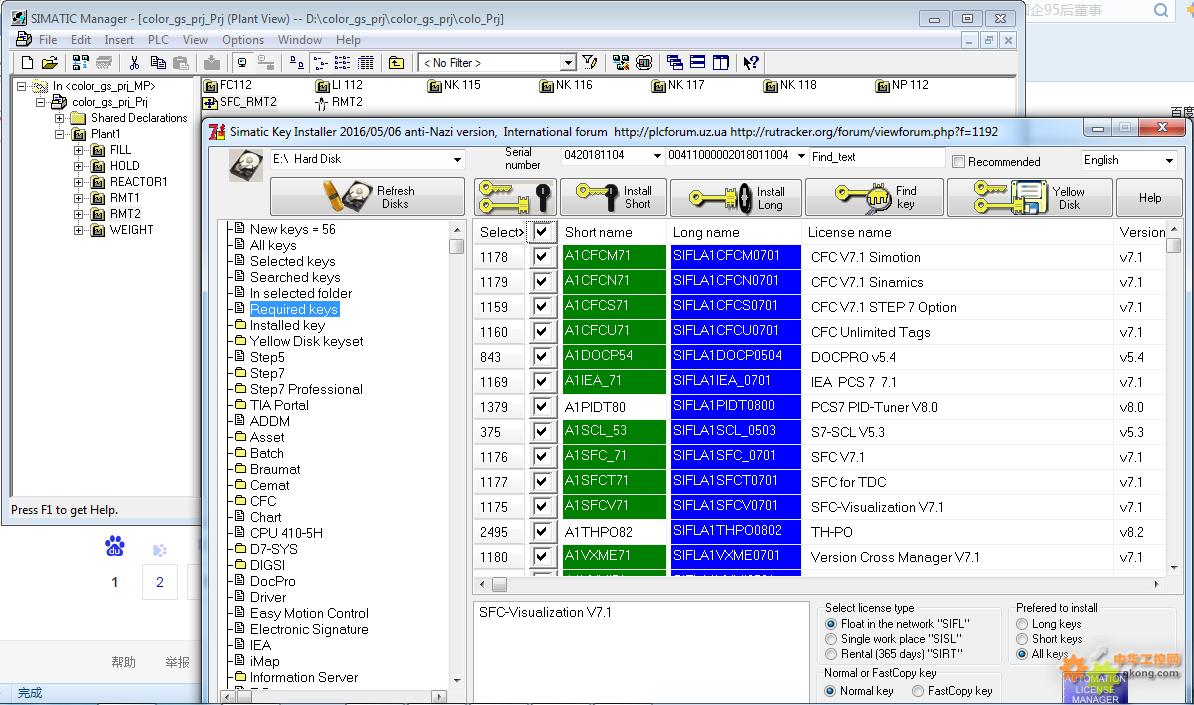The height and width of the screenshot is (705, 1194).
Task: Click the key category tree vertical scrollbar thumb
Action: coord(457,246)
